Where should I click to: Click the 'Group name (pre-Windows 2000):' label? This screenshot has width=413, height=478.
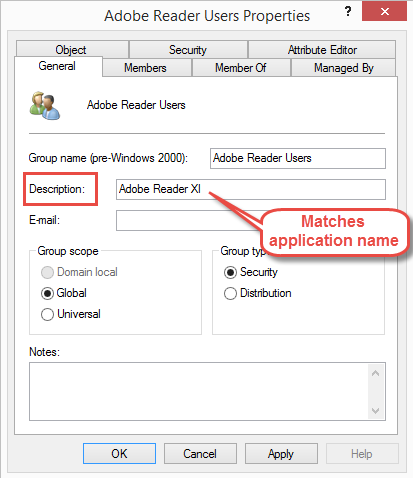pos(108,158)
